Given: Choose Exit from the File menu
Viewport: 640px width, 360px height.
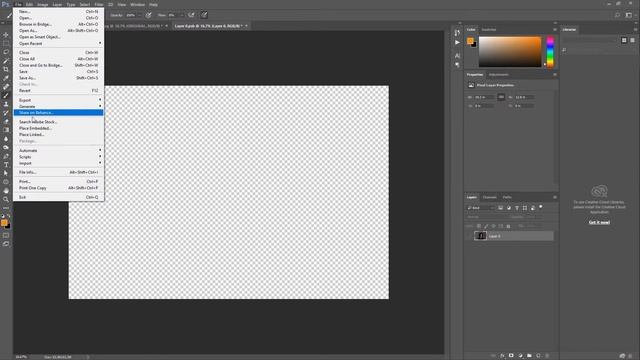Looking at the screenshot, I should (x=58, y=197).
